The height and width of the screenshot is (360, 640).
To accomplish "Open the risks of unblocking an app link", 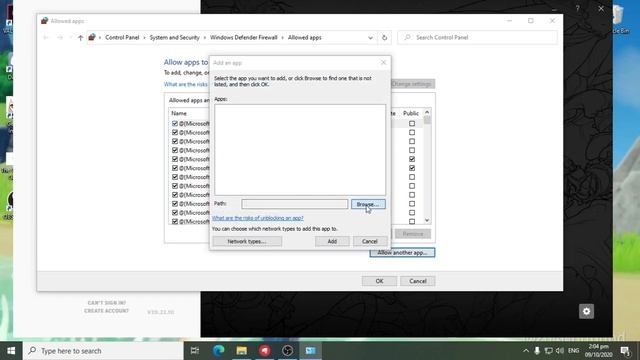I will [x=258, y=218].
